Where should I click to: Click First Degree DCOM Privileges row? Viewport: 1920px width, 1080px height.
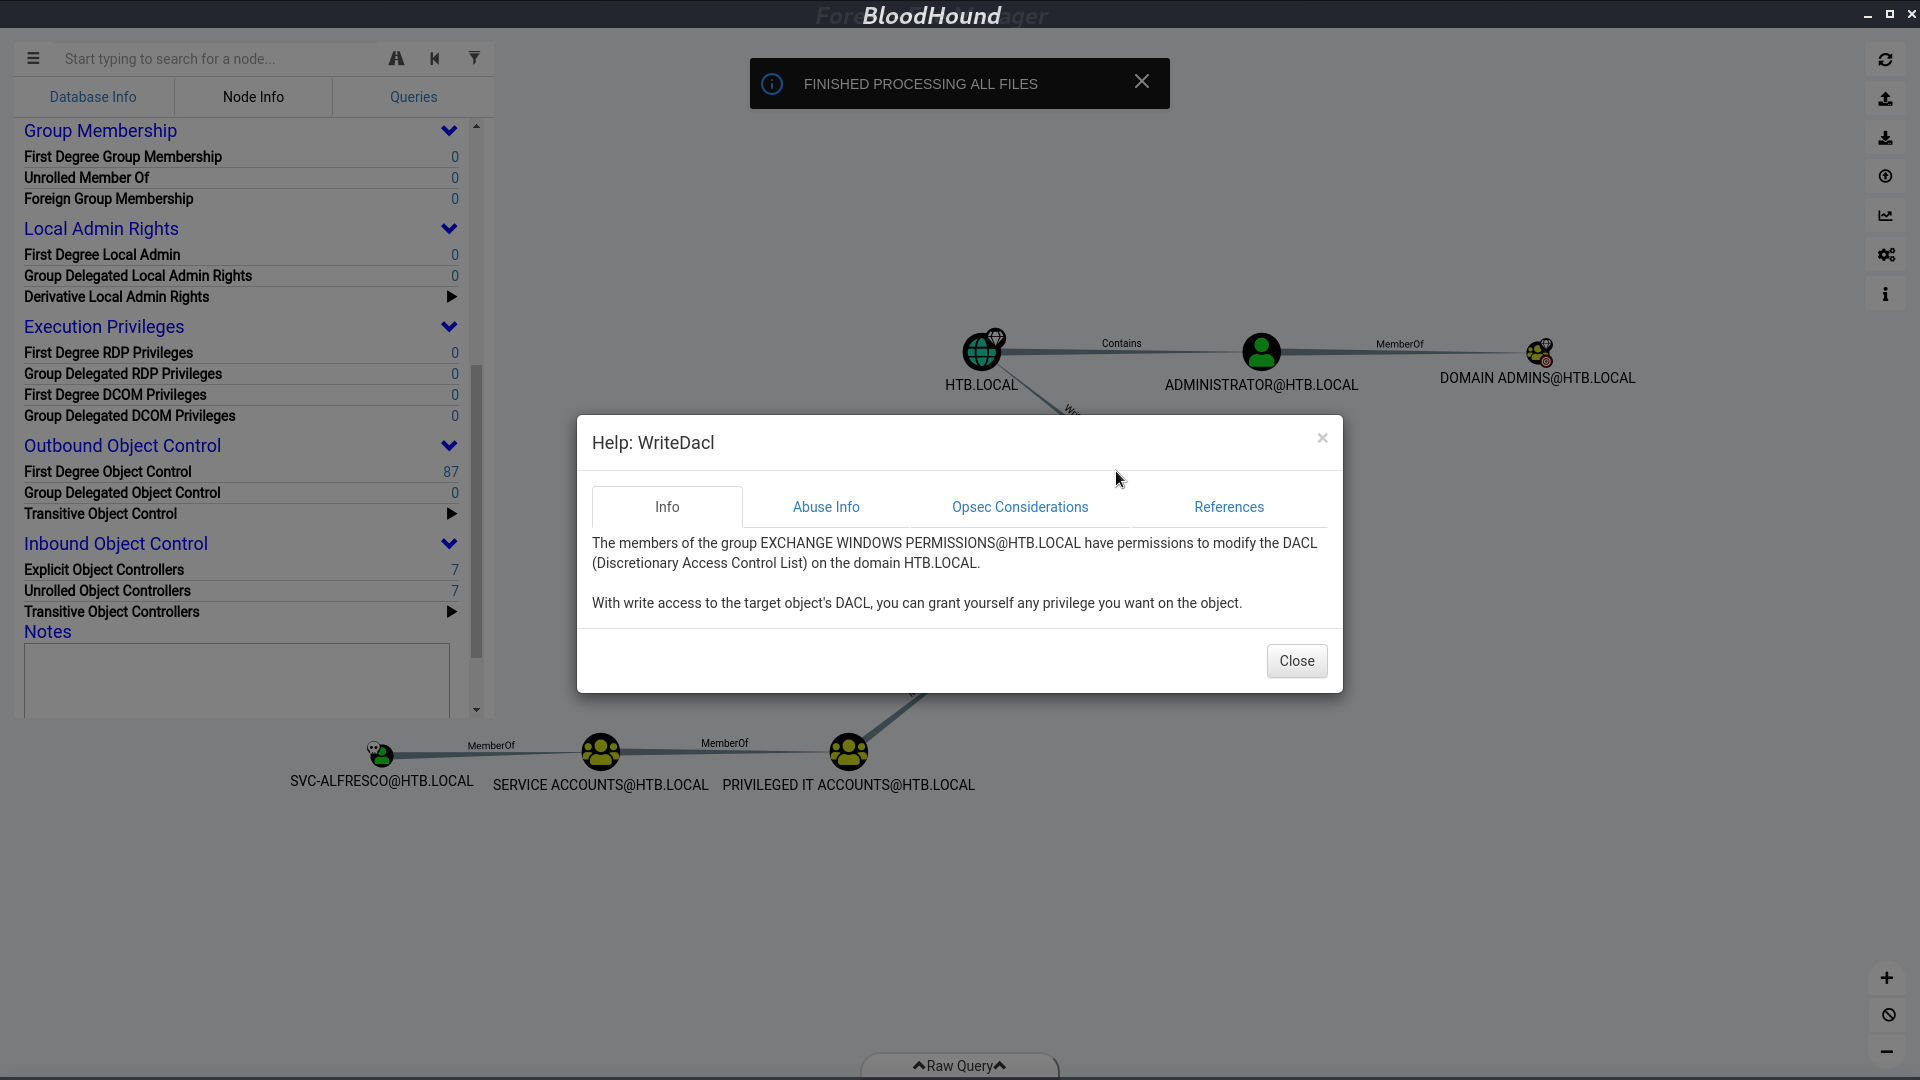click(241, 395)
